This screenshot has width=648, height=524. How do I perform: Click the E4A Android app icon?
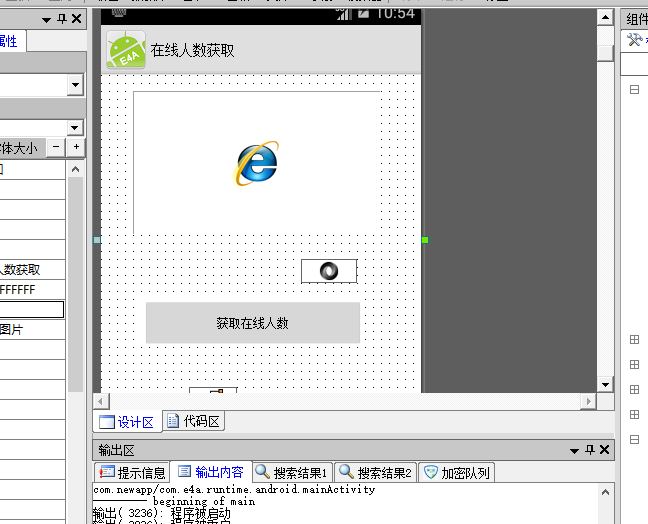tap(126, 51)
